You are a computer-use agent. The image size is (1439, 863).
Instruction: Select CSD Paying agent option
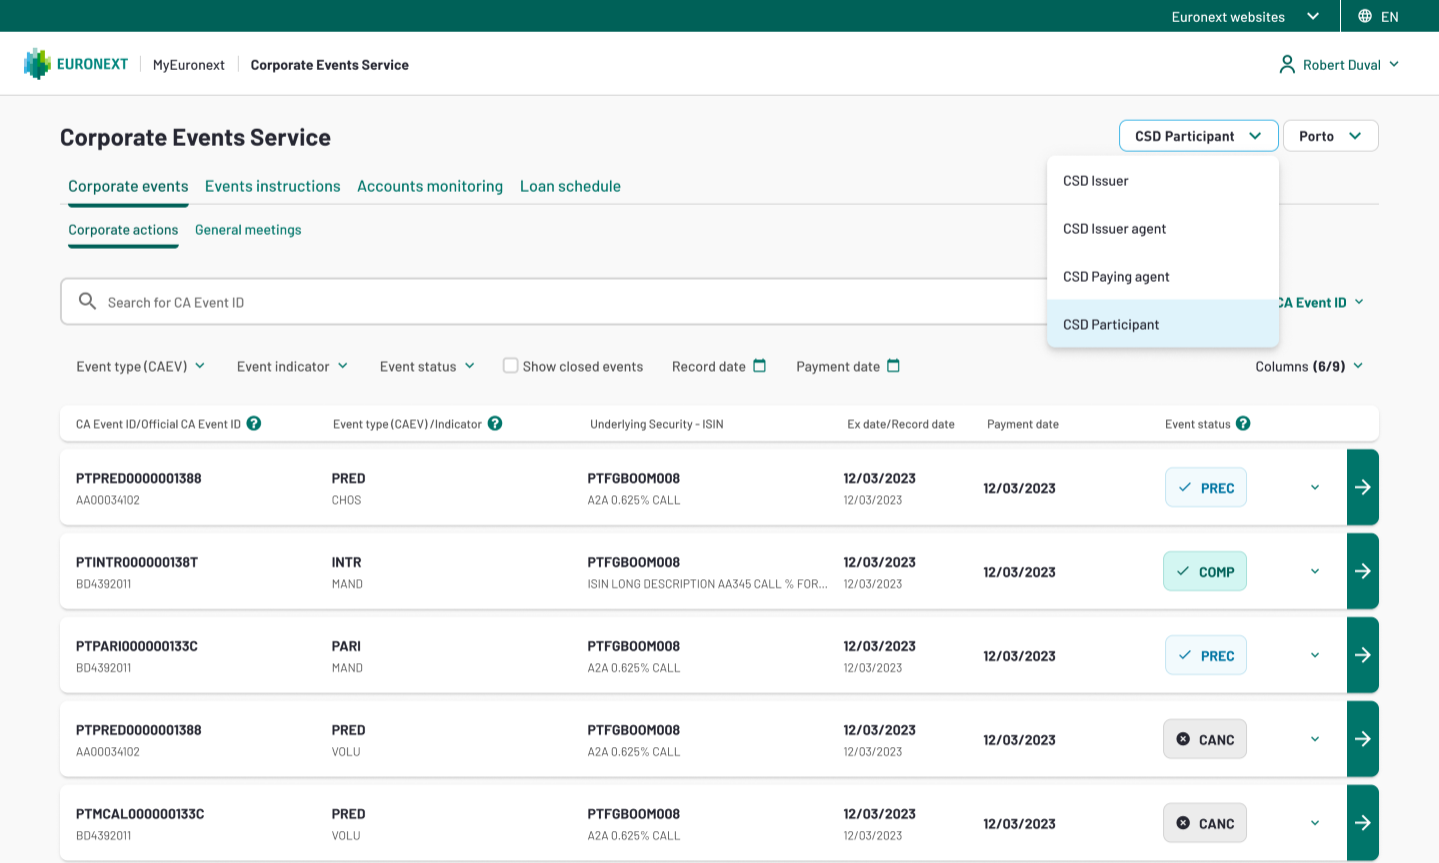tap(1163, 276)
